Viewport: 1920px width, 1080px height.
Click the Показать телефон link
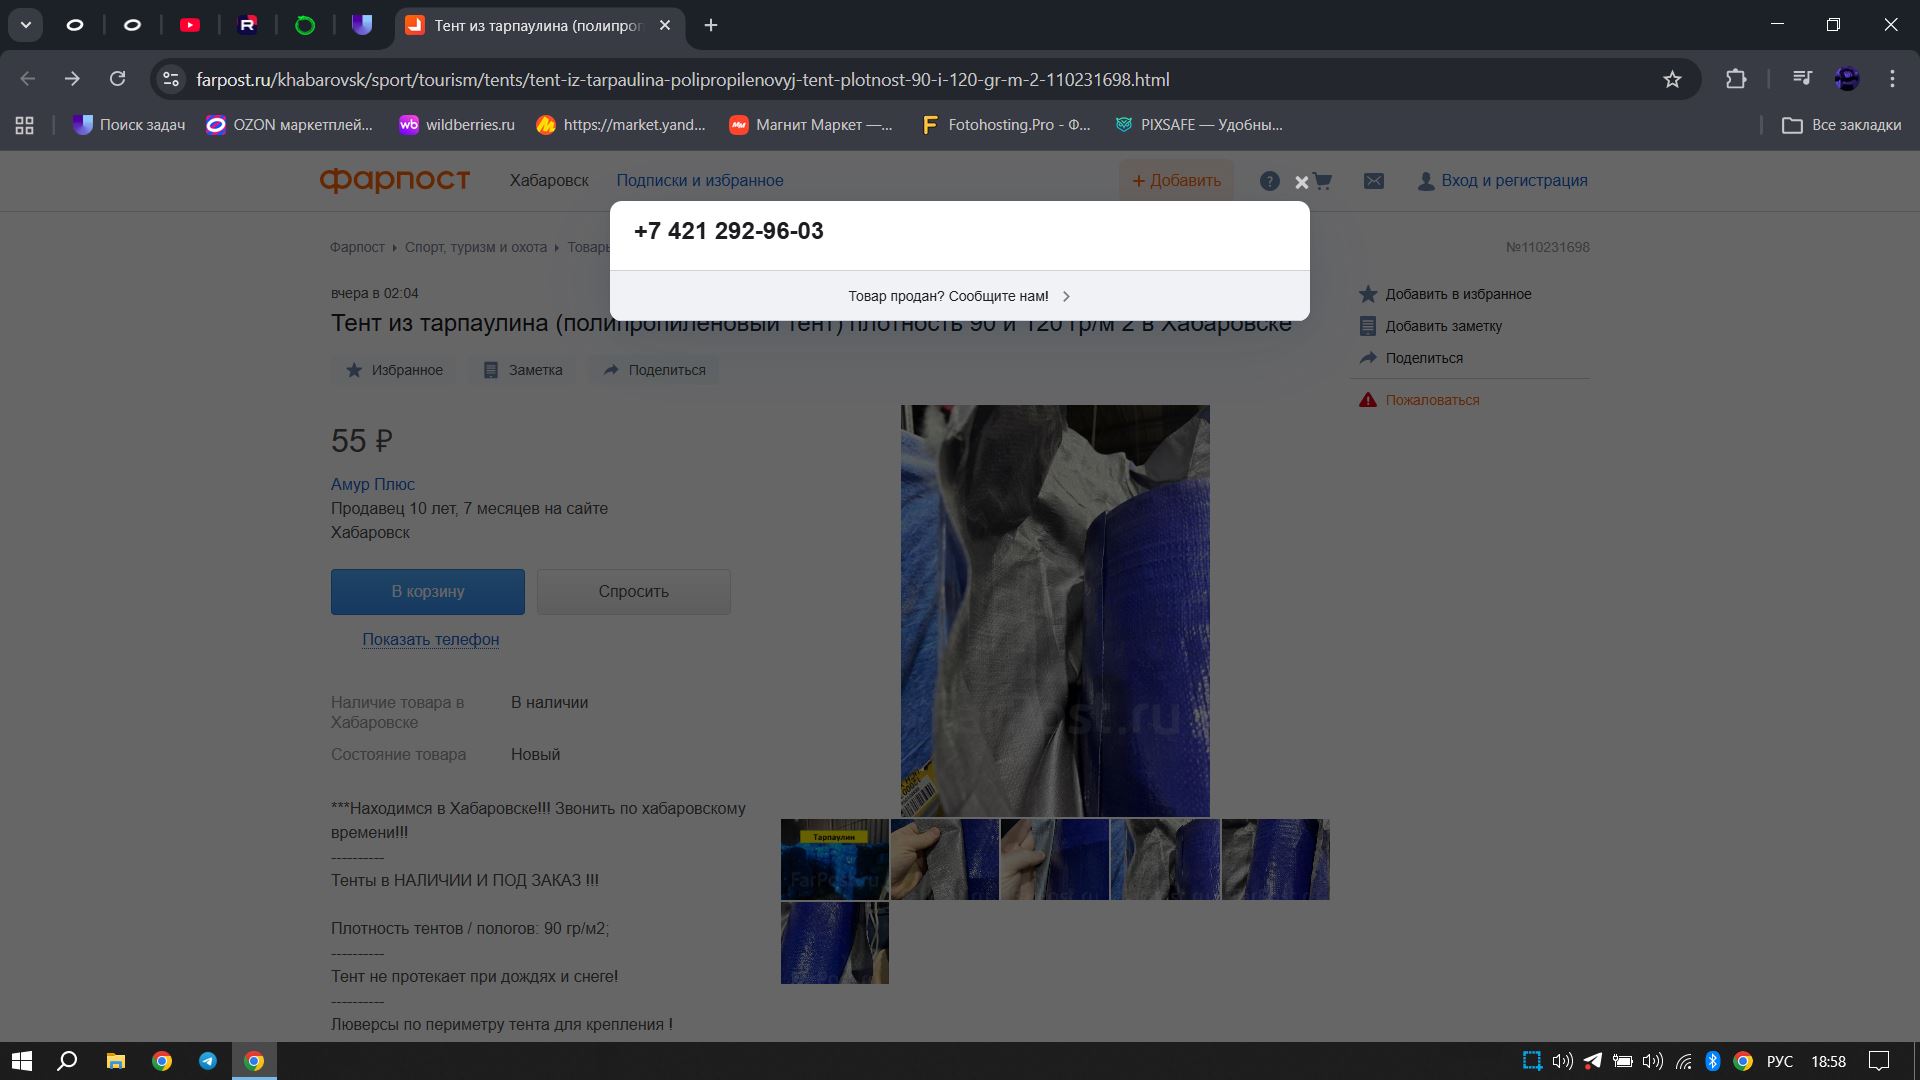coord(430,640)
